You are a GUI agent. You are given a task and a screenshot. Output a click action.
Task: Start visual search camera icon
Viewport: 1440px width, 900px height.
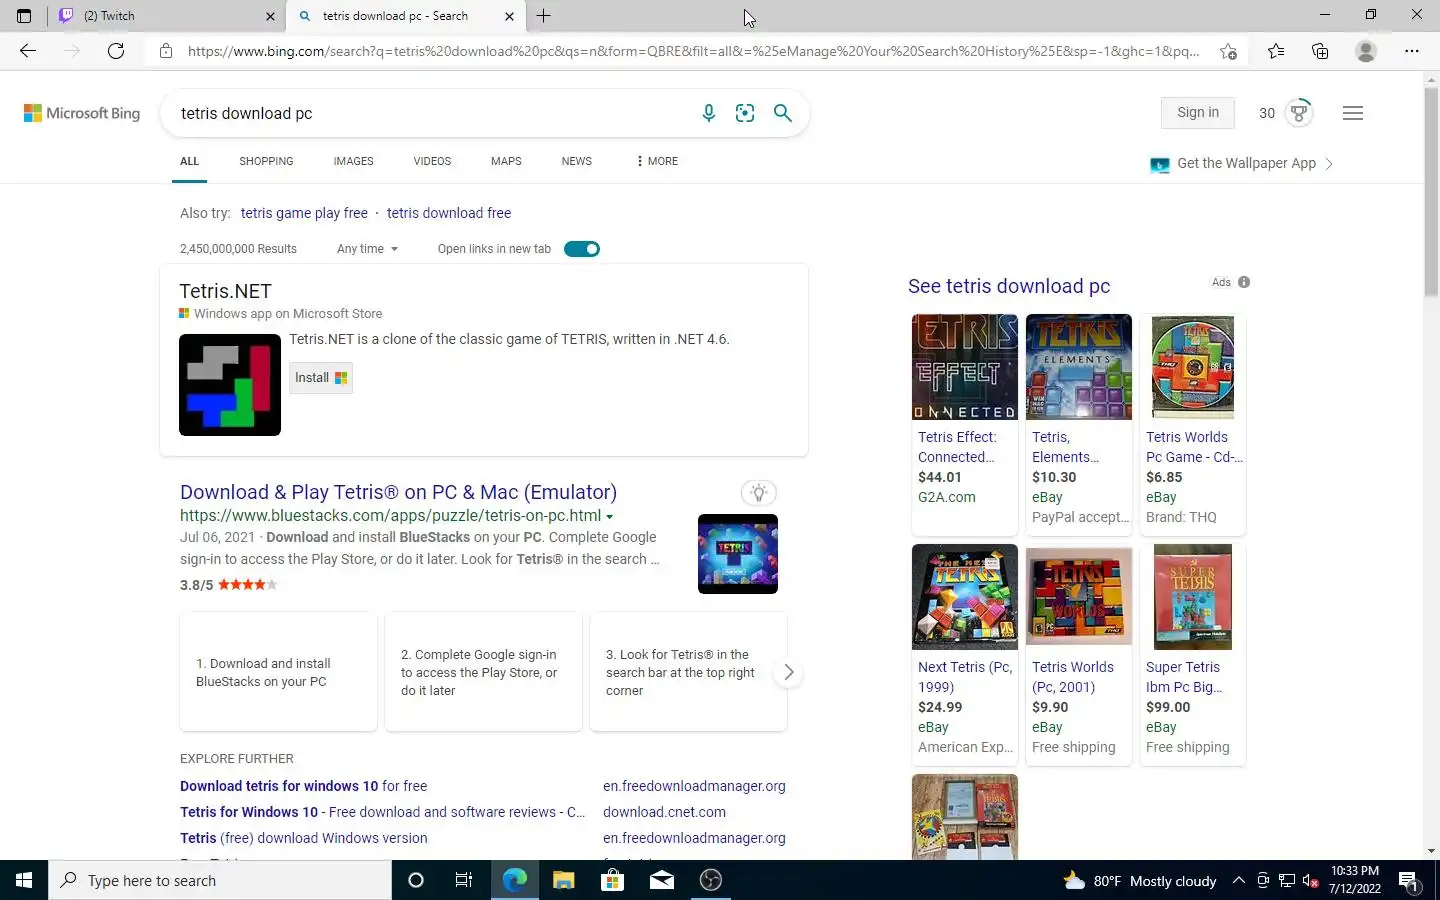coord(745,113)
